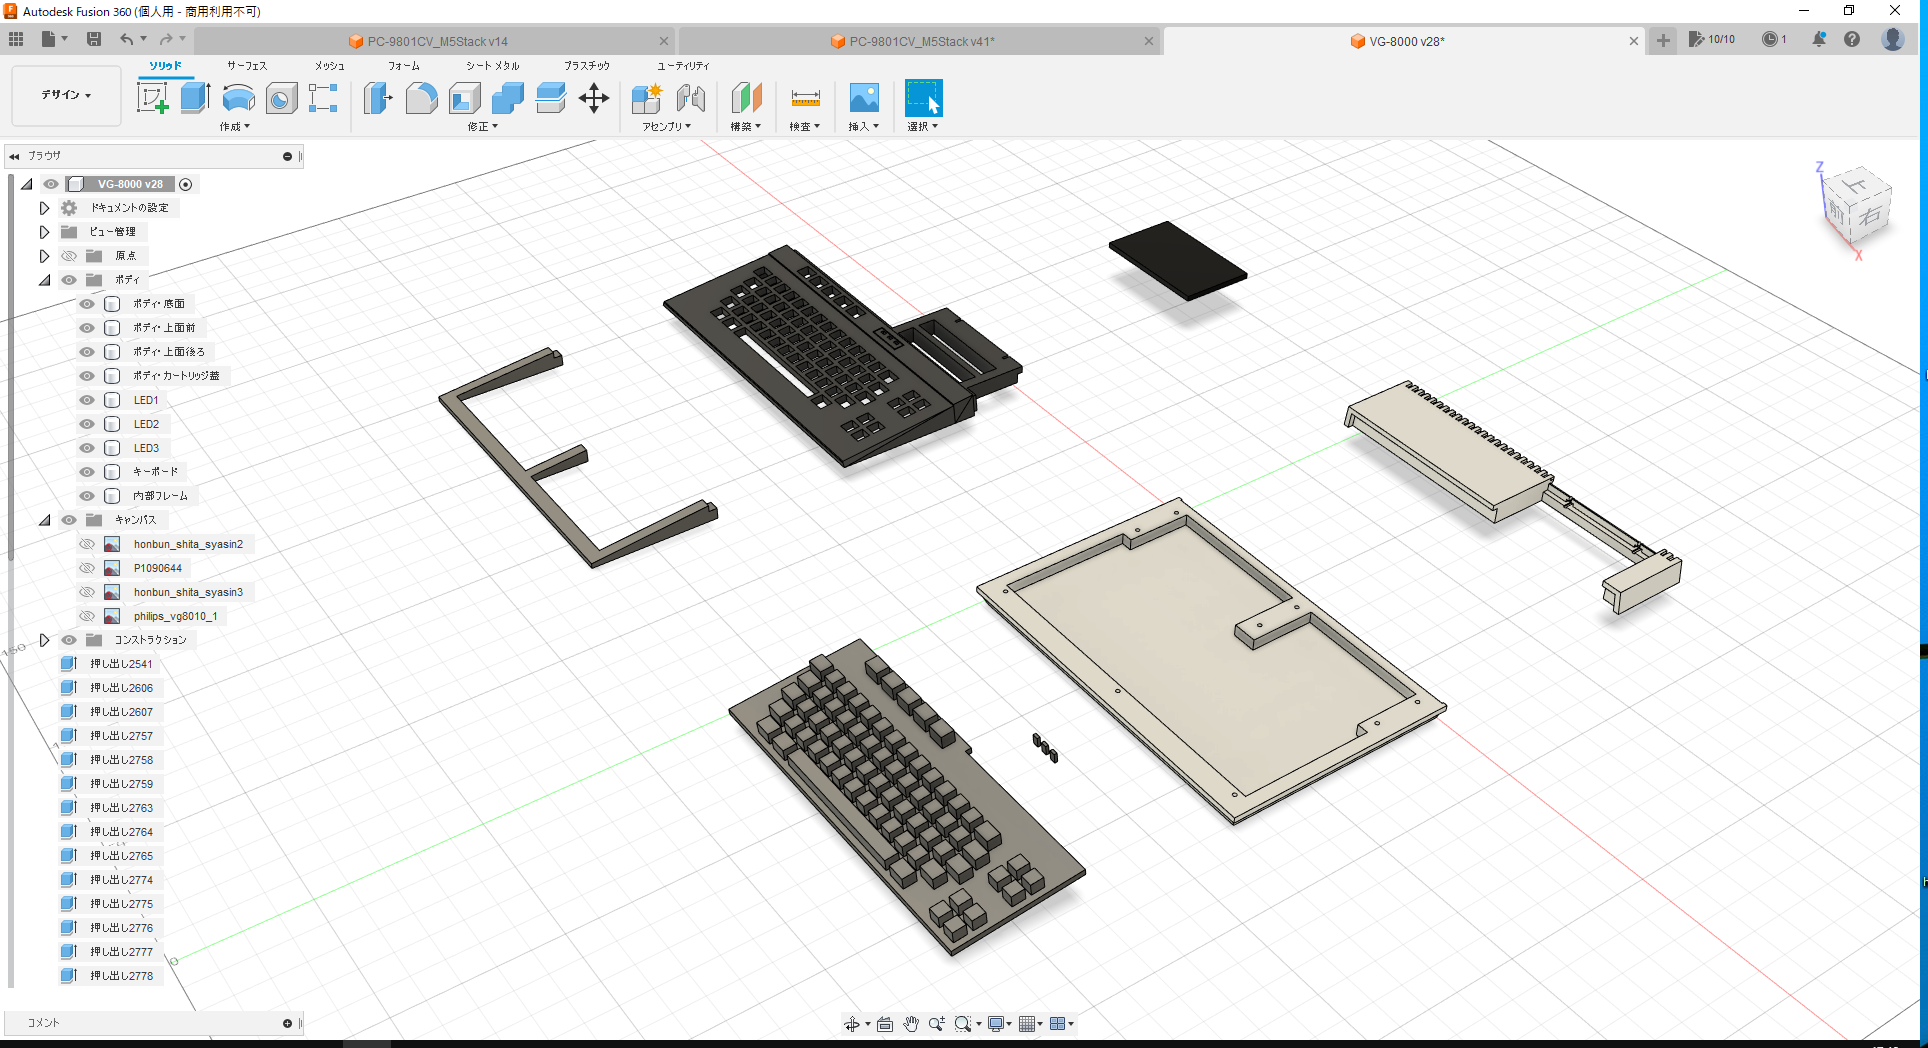Click the 10/10 version history button

[x=1713, y=38]
